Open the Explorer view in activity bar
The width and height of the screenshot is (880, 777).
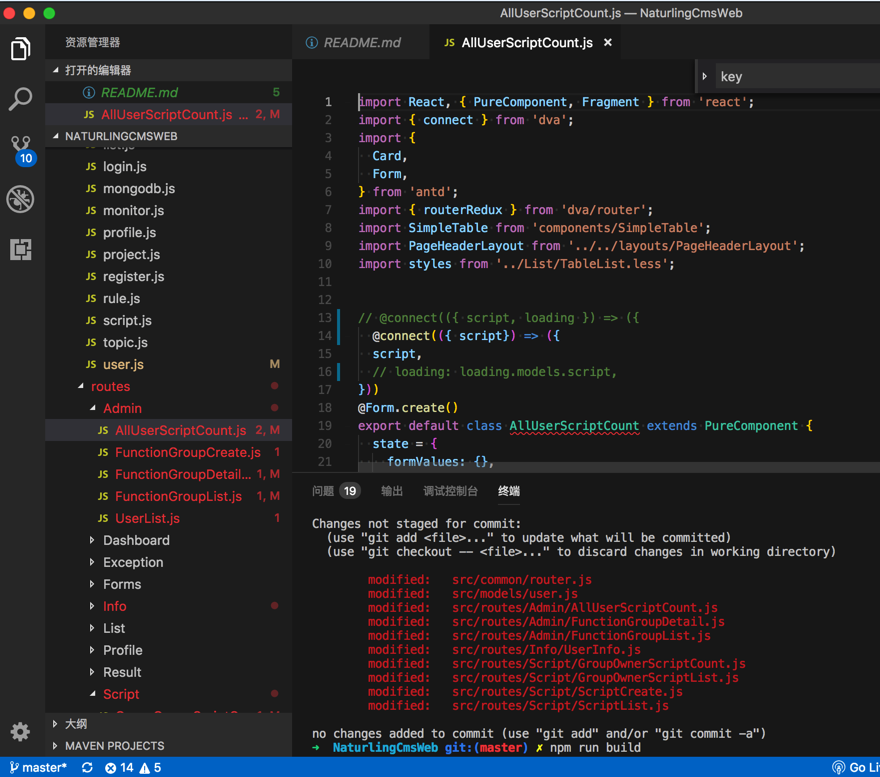(x=21, y=49)
